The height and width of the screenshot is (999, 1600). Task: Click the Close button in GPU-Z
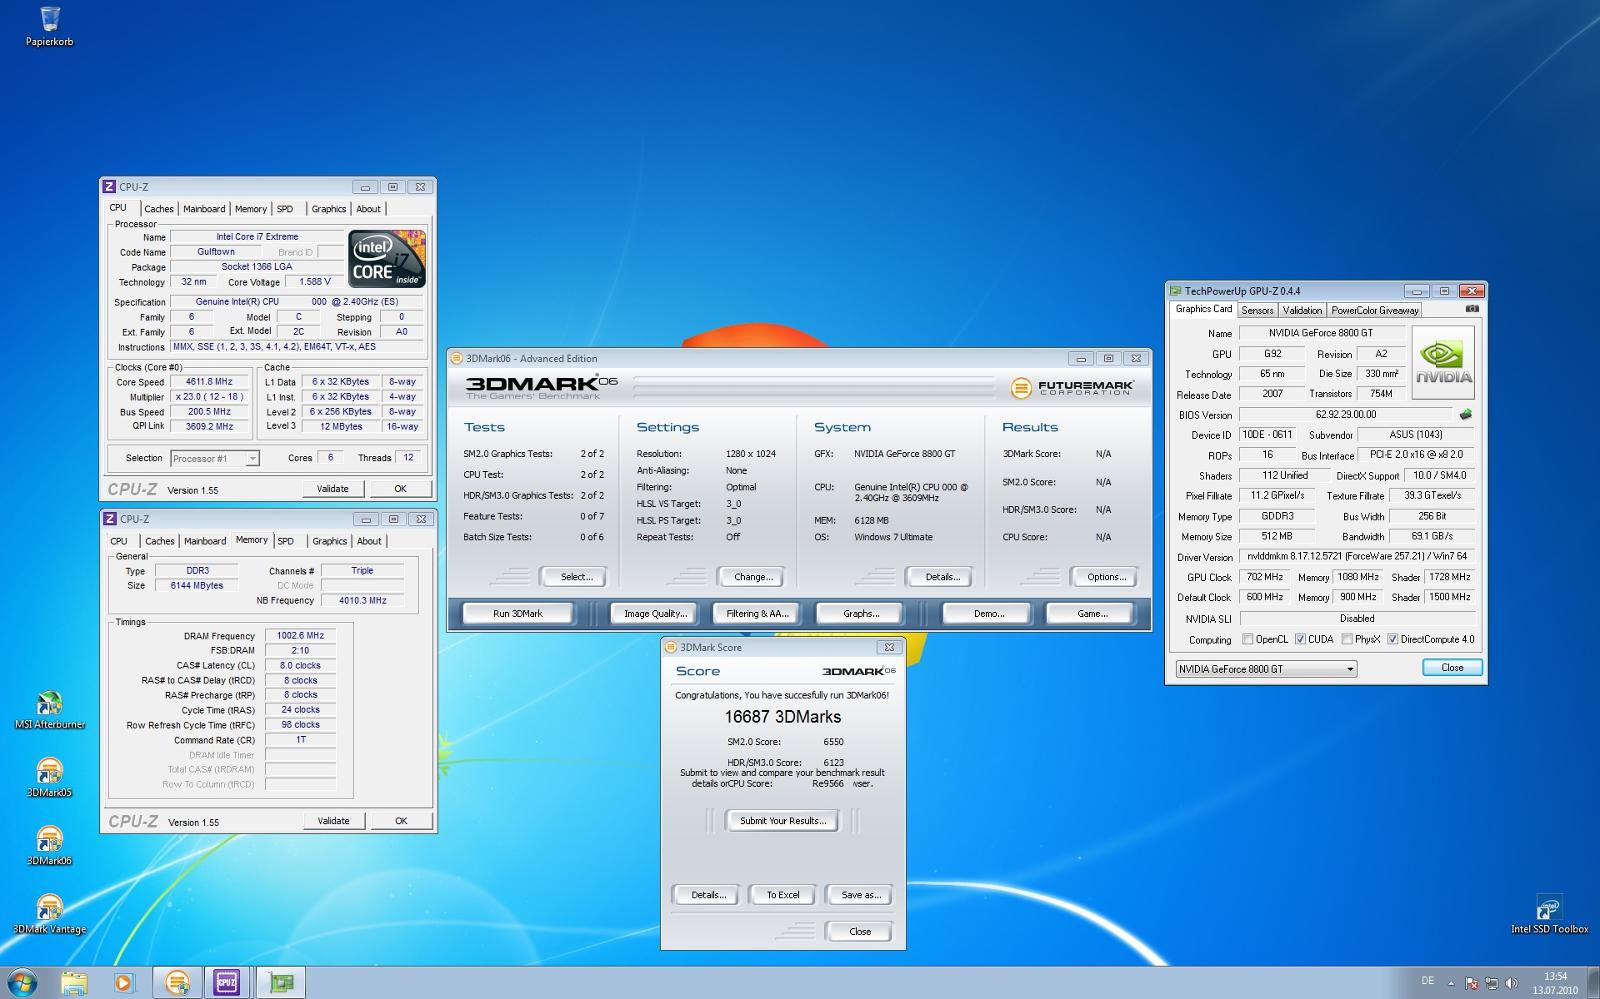click(1452, 667)
